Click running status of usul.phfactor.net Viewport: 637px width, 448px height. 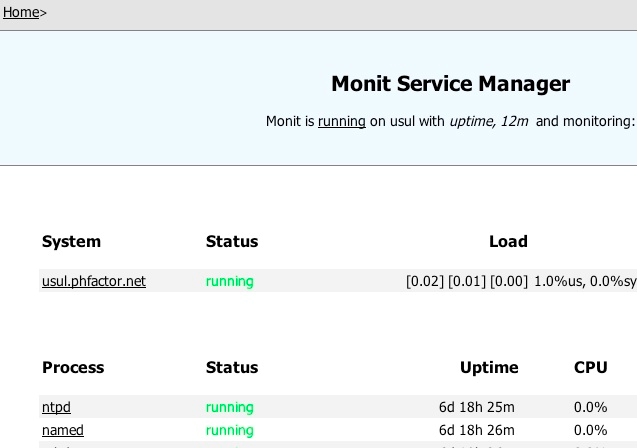[x=230, y=281]
